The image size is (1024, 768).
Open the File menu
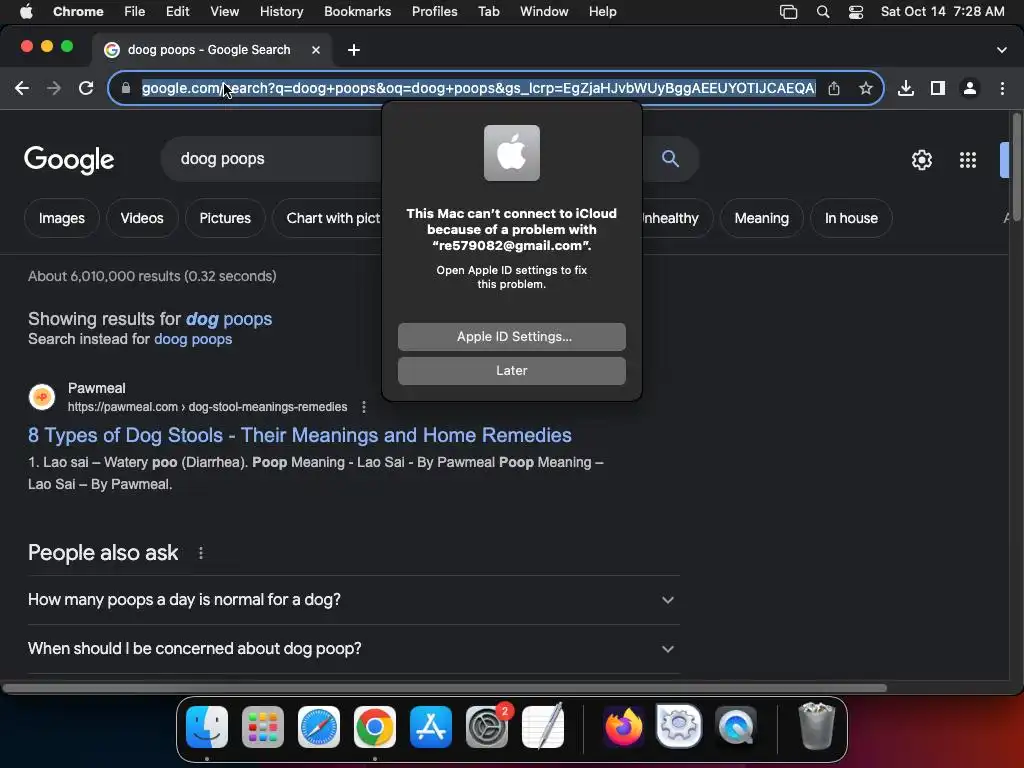[135, 12]
